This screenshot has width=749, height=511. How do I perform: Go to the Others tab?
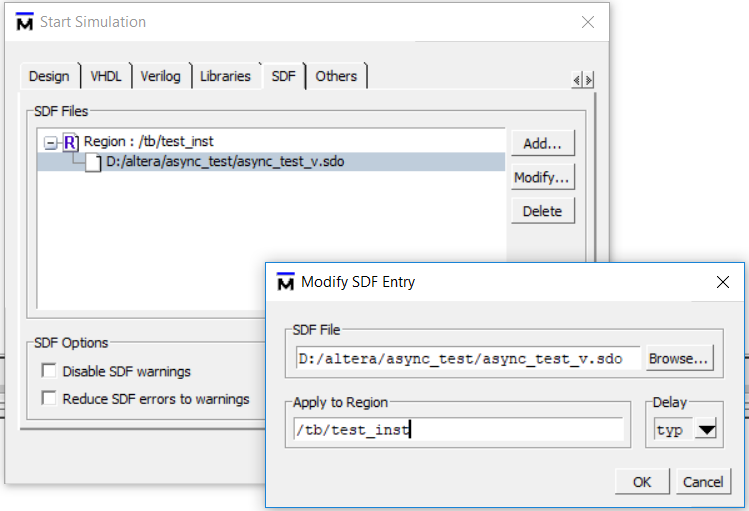(336, 76)
